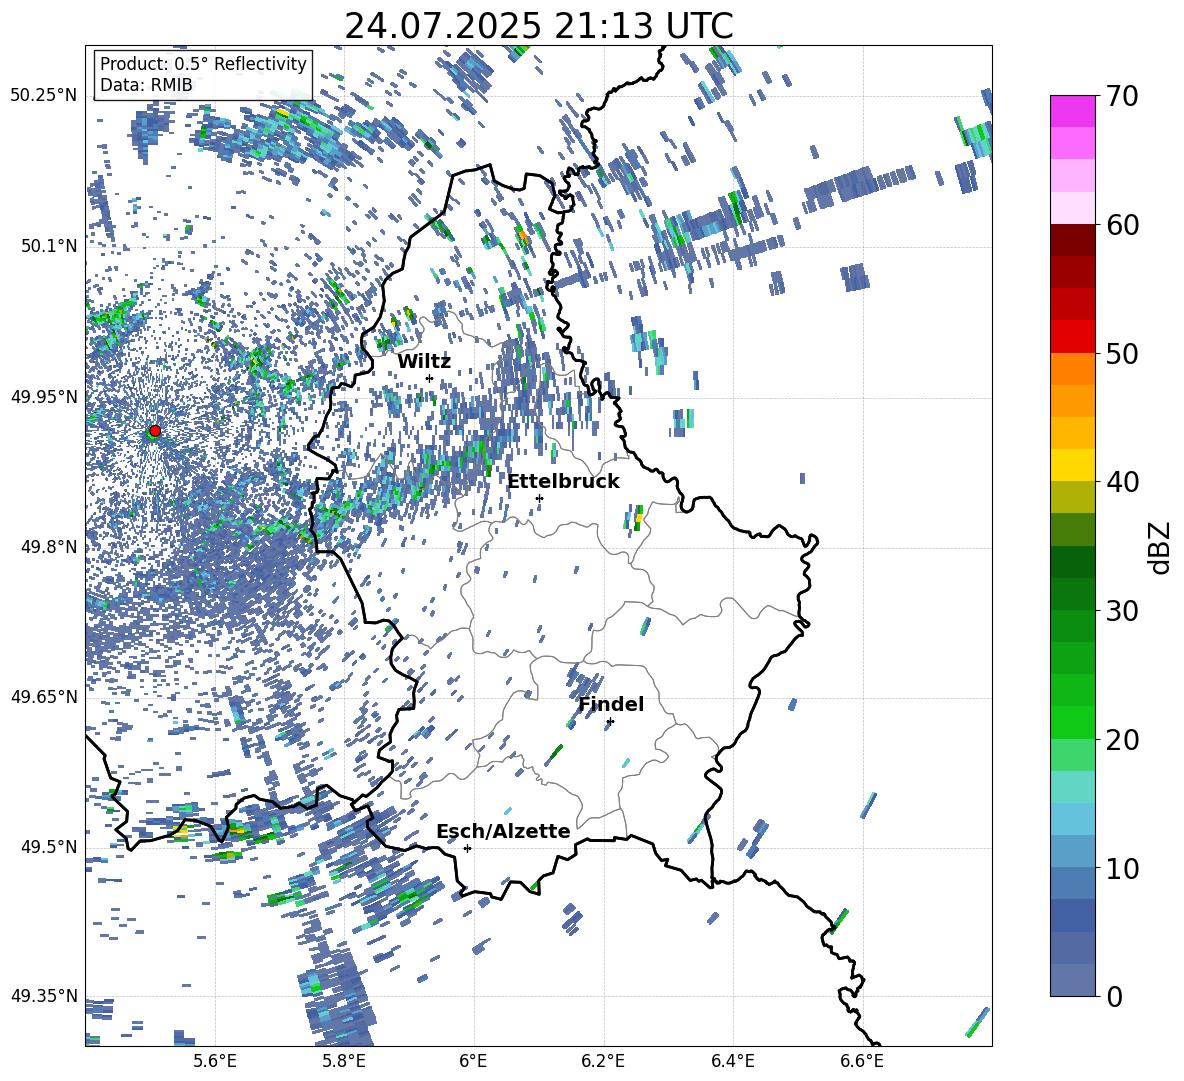
Task: Click the title 24.07.2025 21:13 UTC
Action: click(538, 26)
